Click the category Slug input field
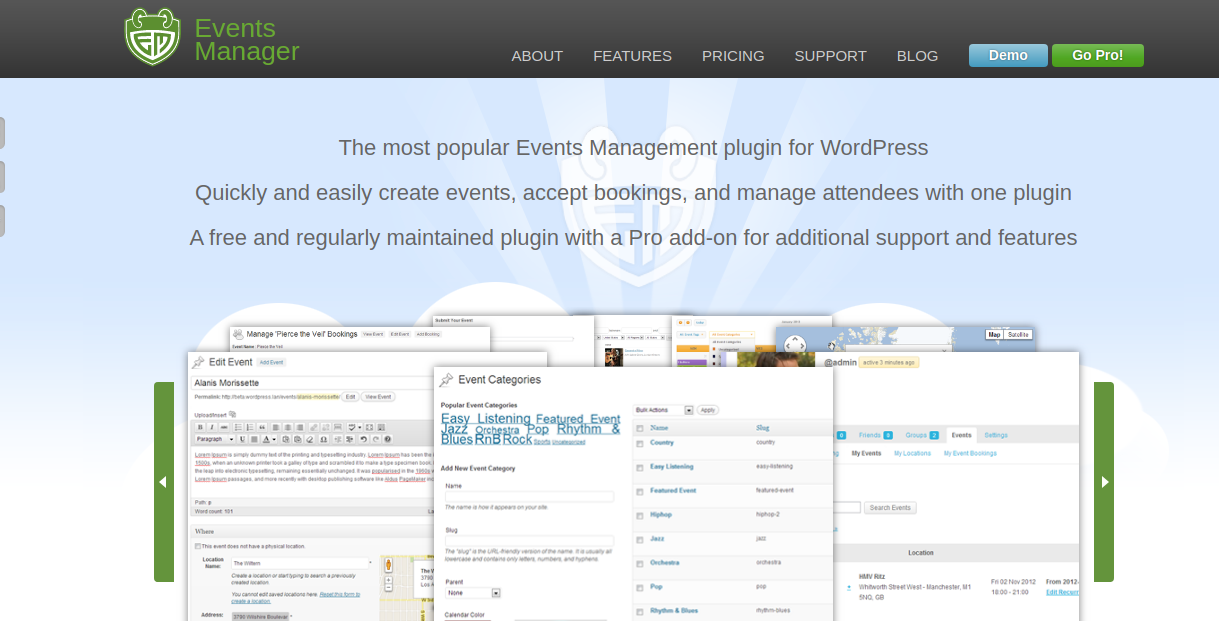The image size is (1219, 621). (x=529, y=541)
